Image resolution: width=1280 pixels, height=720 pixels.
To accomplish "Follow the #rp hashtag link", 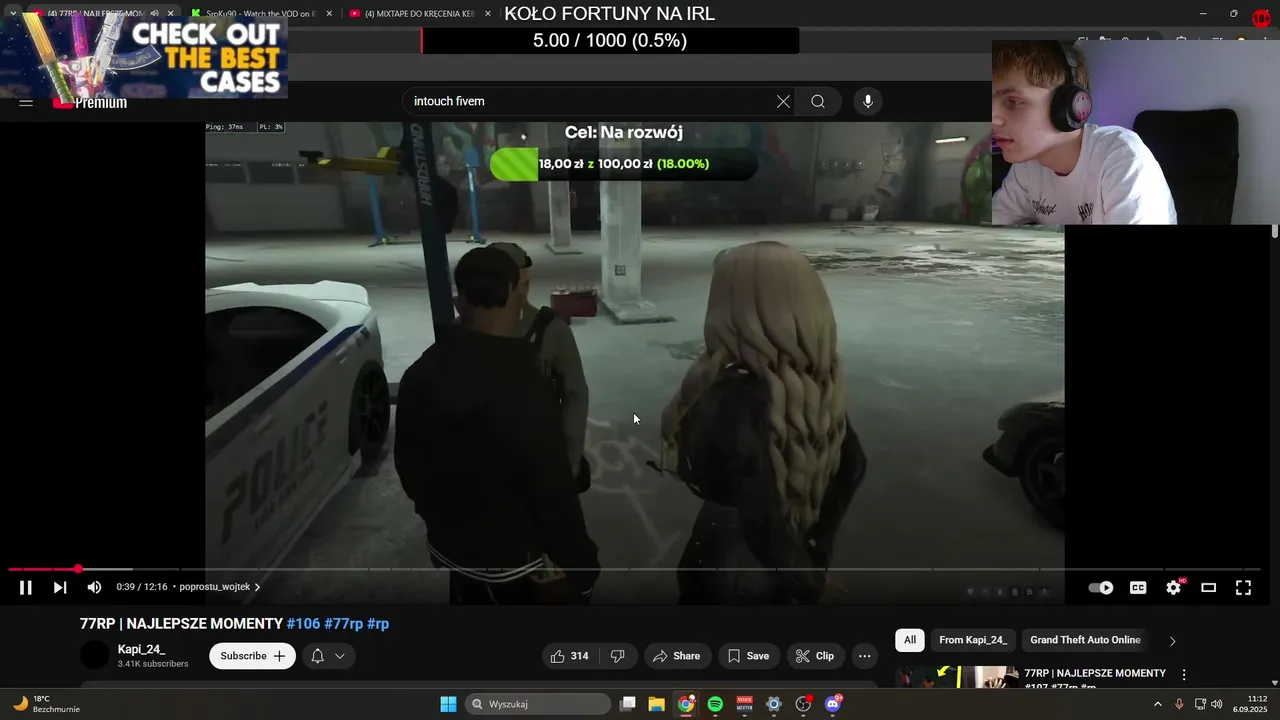I will tap(378, 623).
